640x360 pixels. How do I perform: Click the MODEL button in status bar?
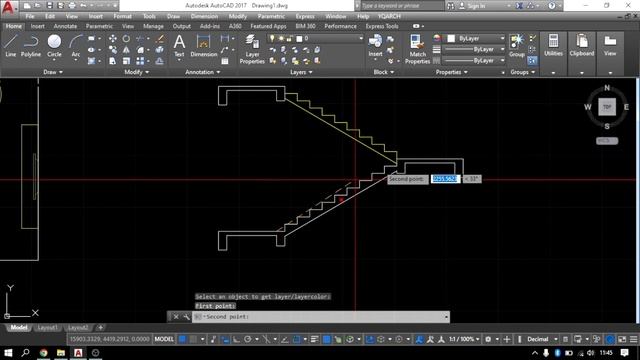point(164,339)
